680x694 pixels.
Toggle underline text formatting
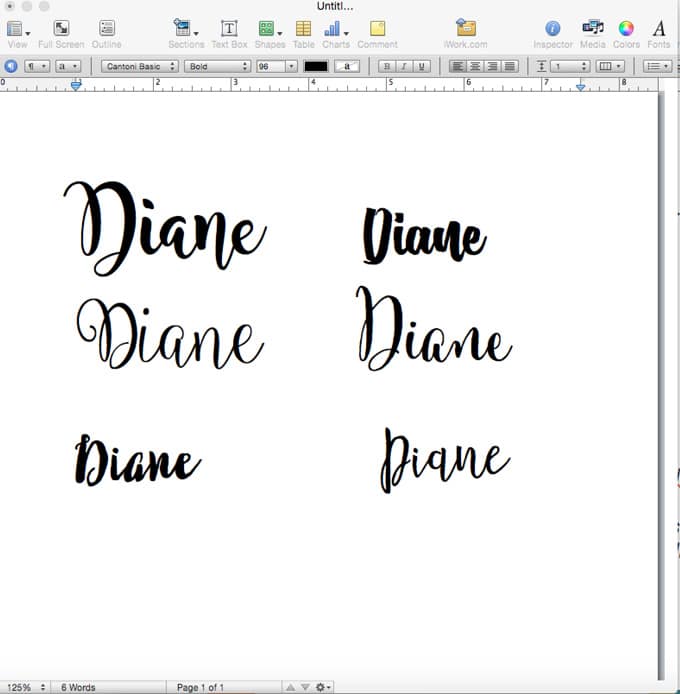[422, 66]
